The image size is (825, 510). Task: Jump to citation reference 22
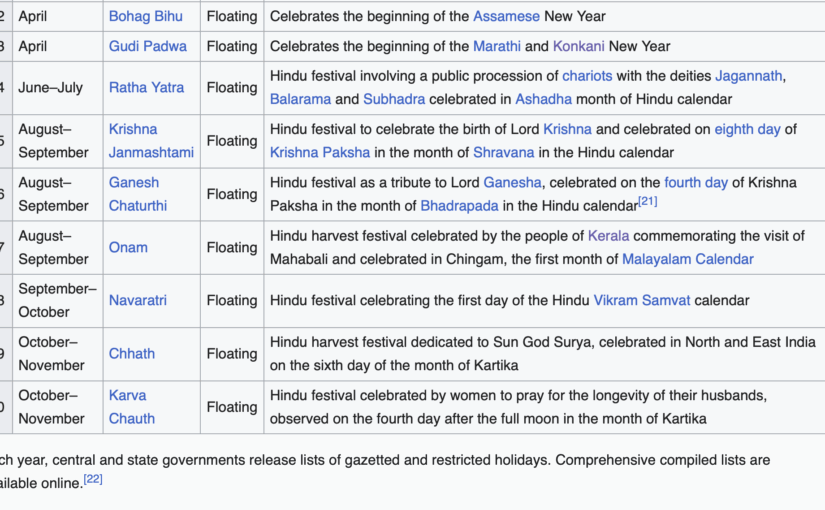coord(93,478)
